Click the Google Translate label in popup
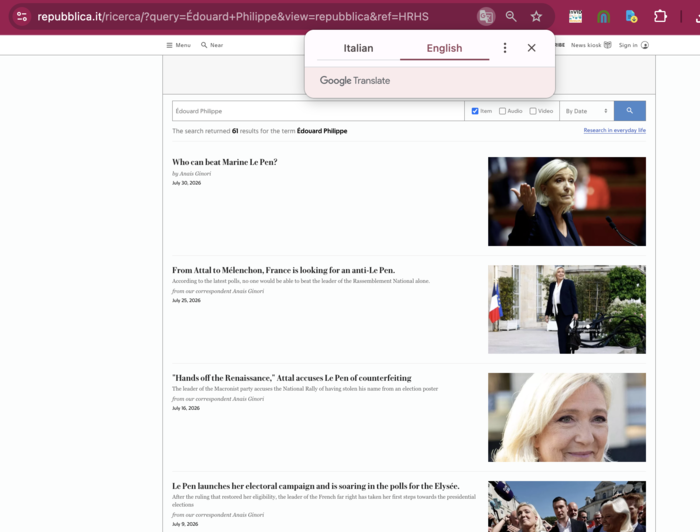700x532 pixels. point(355,81)
